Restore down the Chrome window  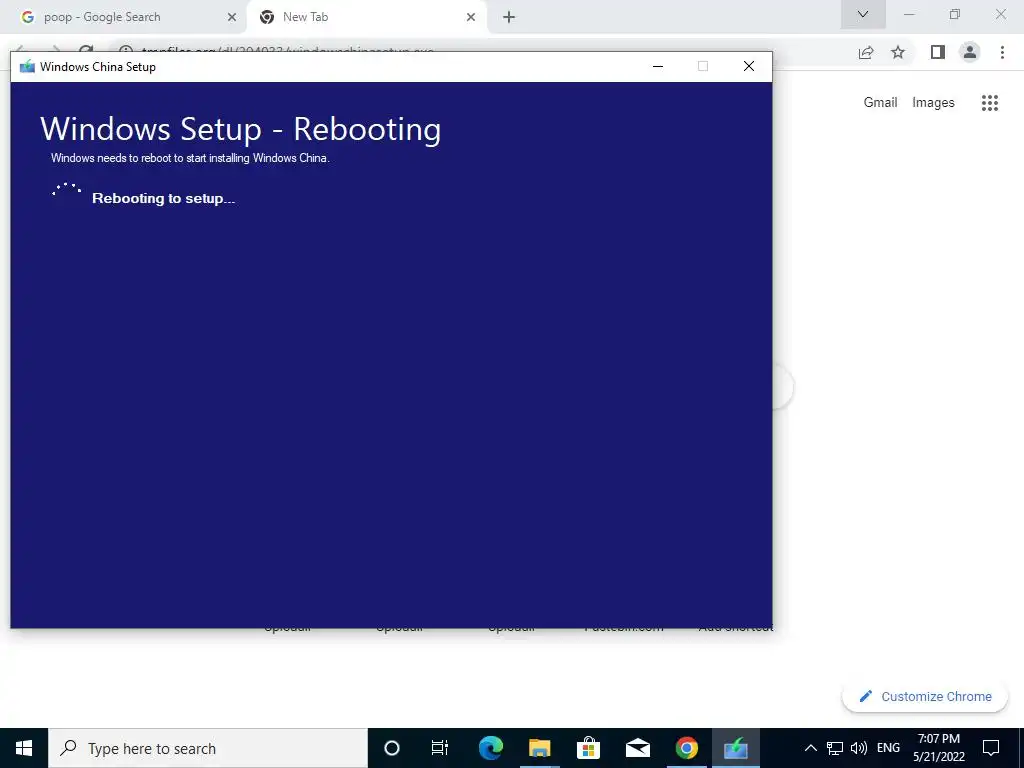click(955, 14)
